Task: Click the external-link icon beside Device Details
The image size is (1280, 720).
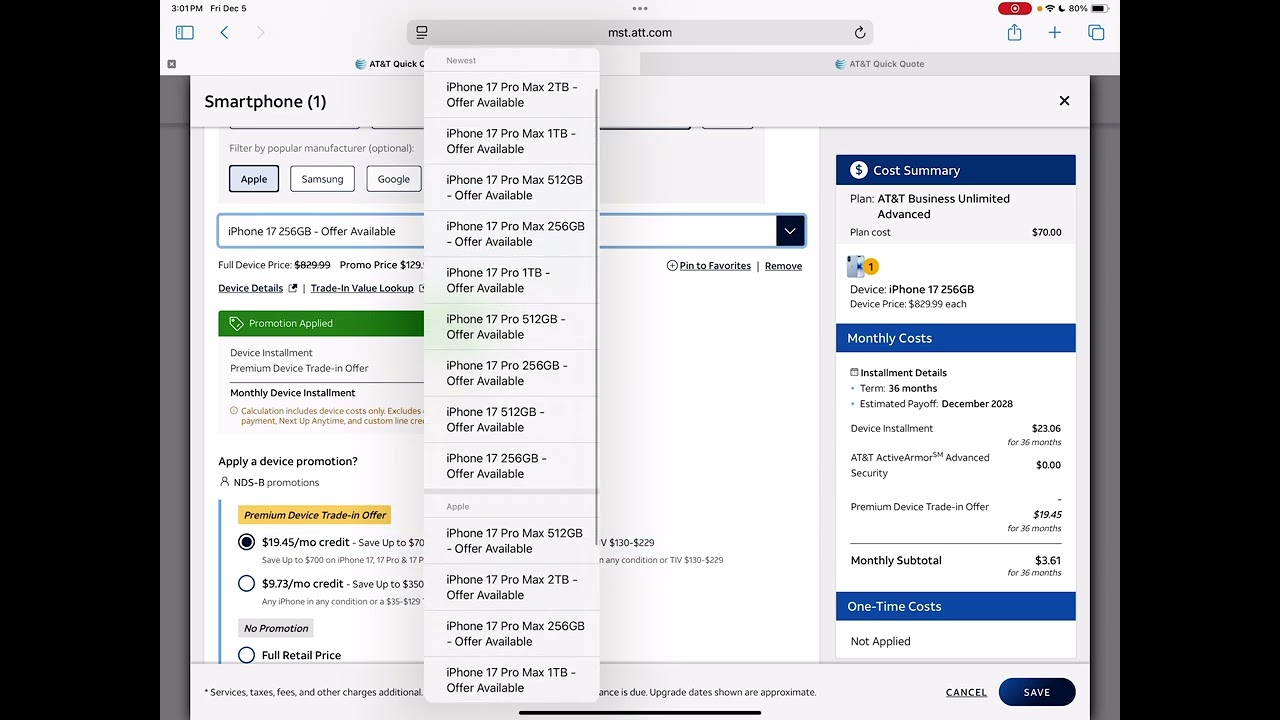Action: click(293, 288)
